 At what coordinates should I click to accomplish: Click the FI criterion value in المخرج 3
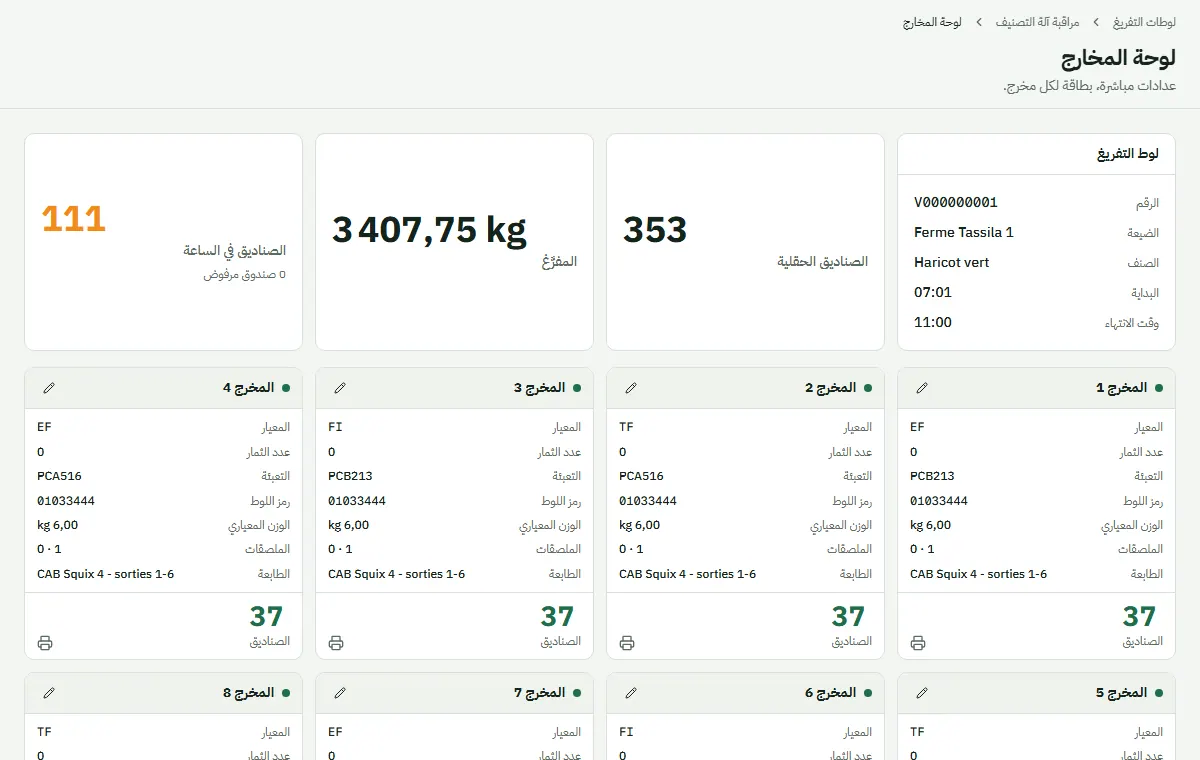pyautogui.click(x=335, y=427)
